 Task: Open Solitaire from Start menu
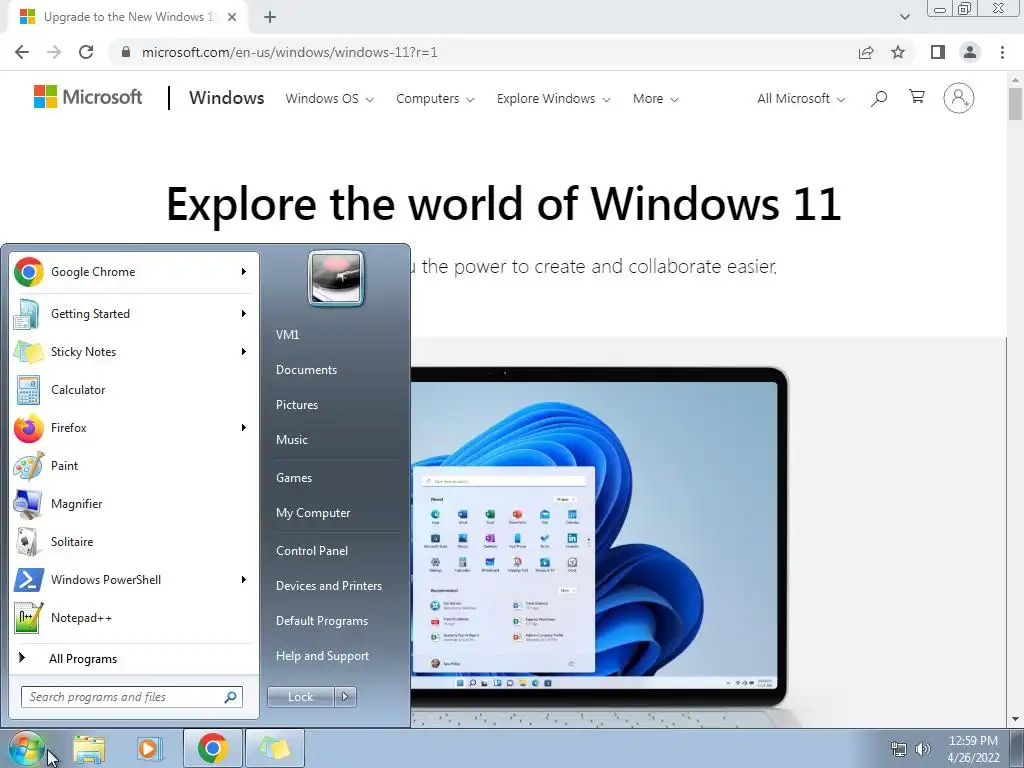coord(134,541)
